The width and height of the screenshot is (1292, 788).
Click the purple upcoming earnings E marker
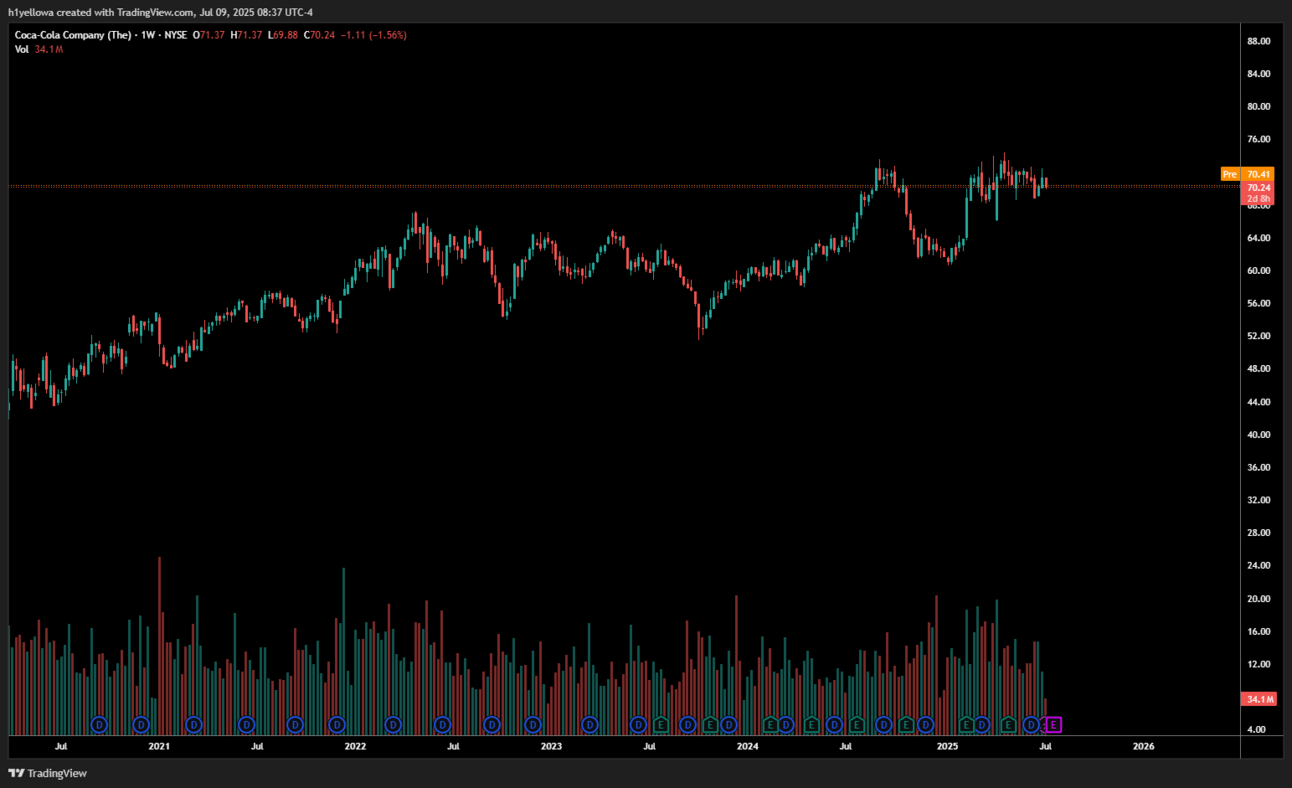tap(1053, 724)
